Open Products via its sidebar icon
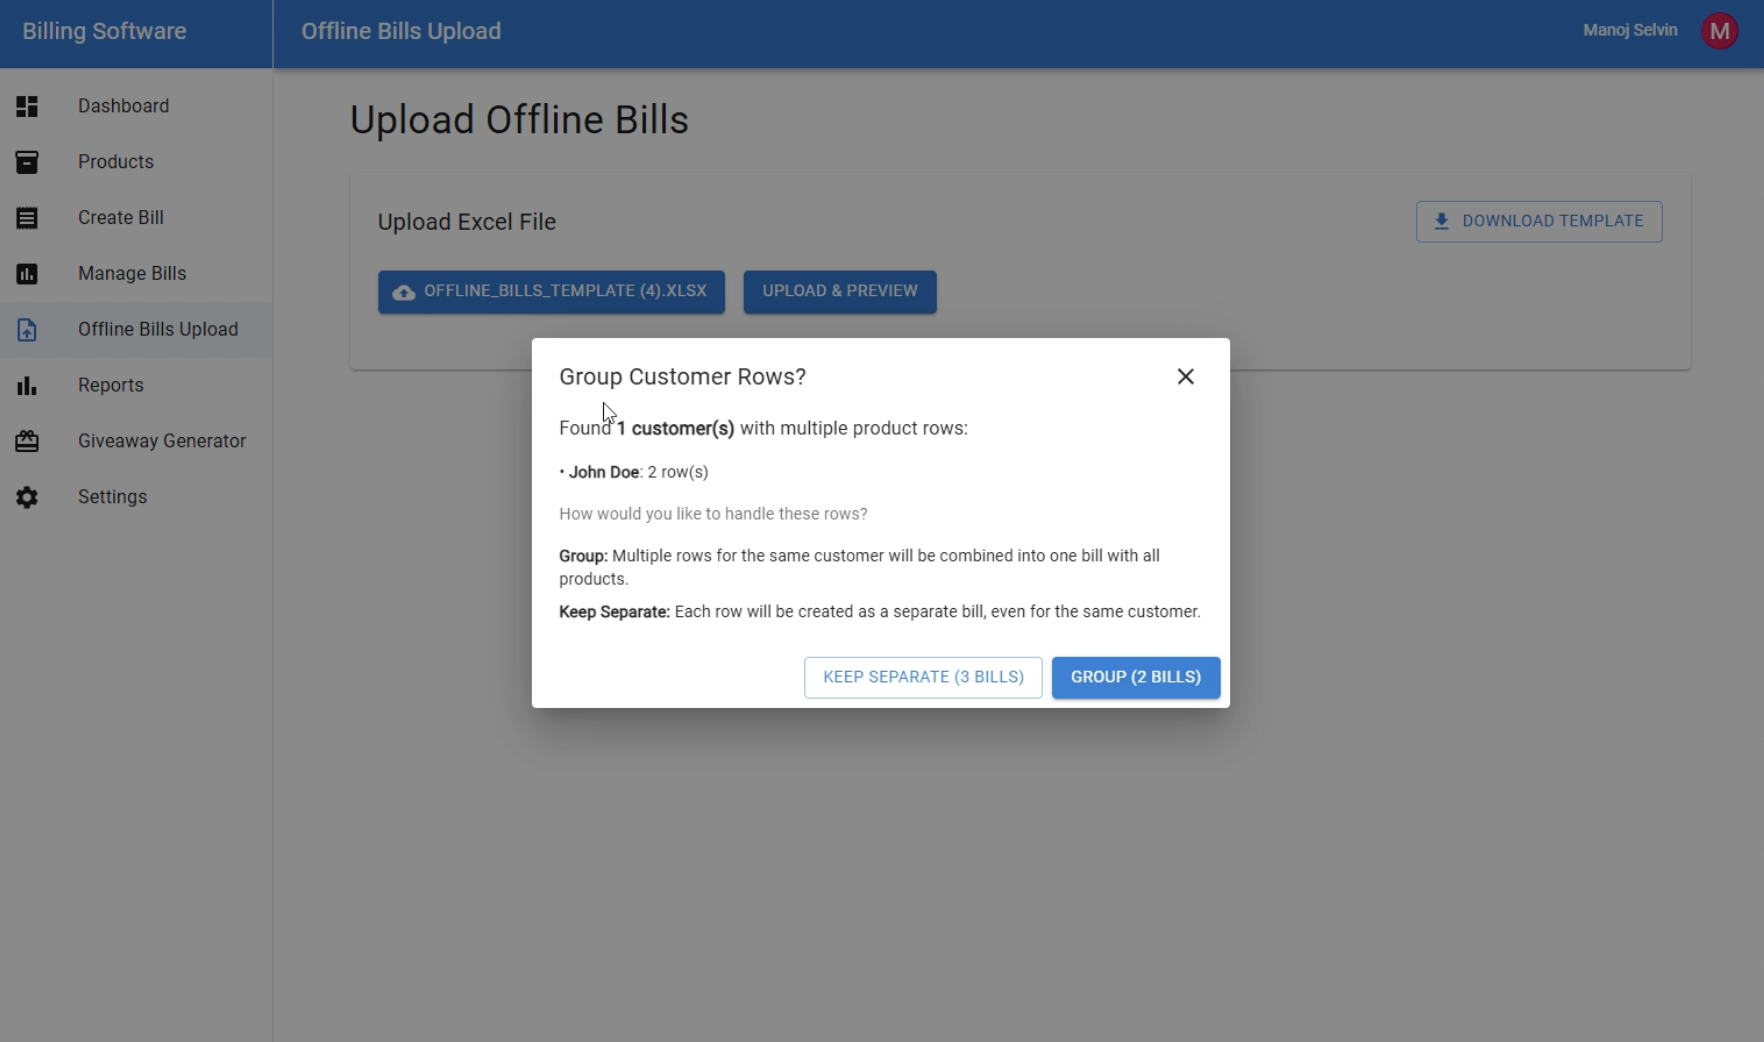This screenshot has width=1764, height=1042. point(26,162)
